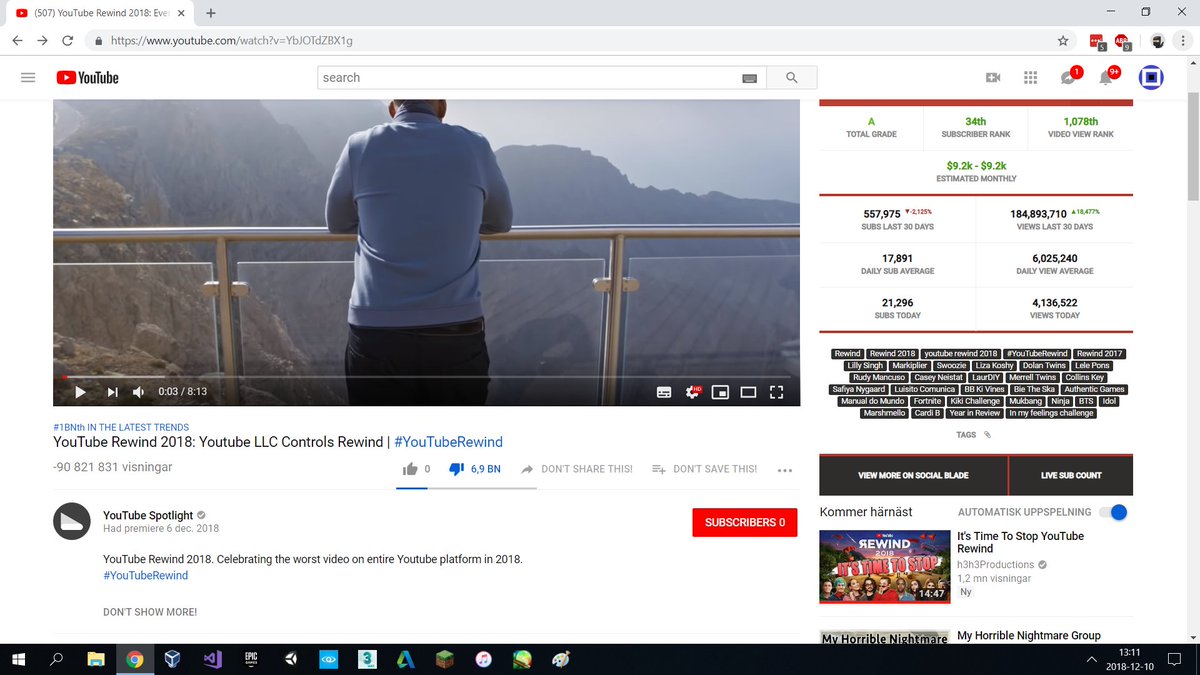Mute the video volume

coord(139,392)
